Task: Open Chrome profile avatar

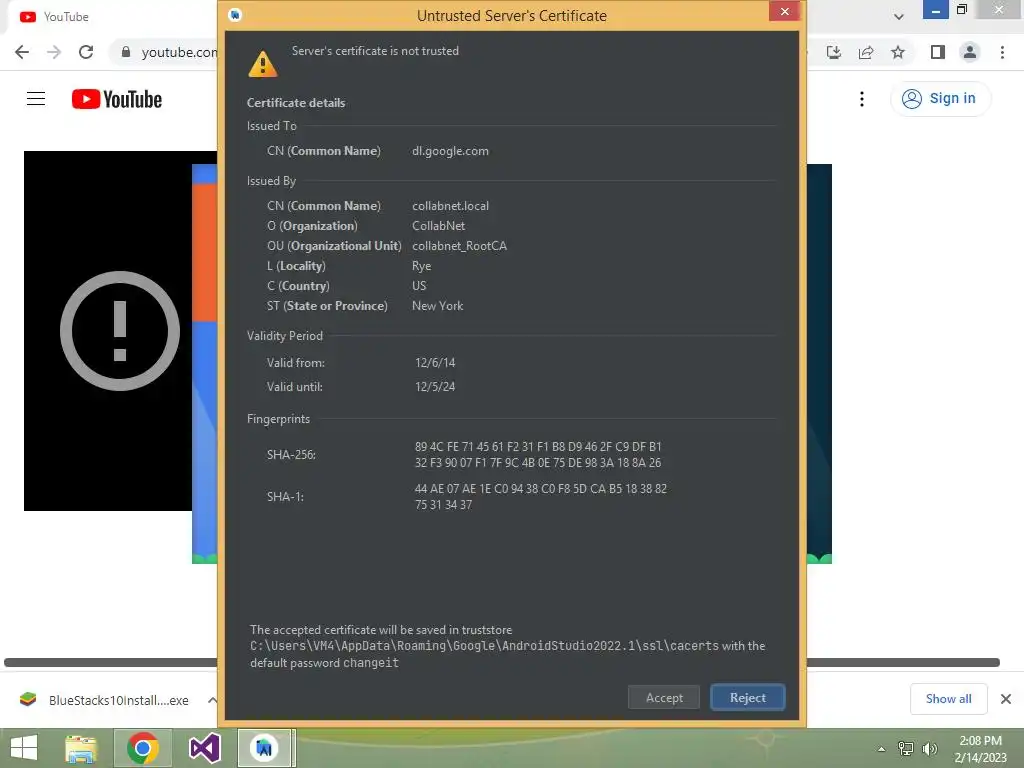Action: pyautogui.click(x=970, y=52)
